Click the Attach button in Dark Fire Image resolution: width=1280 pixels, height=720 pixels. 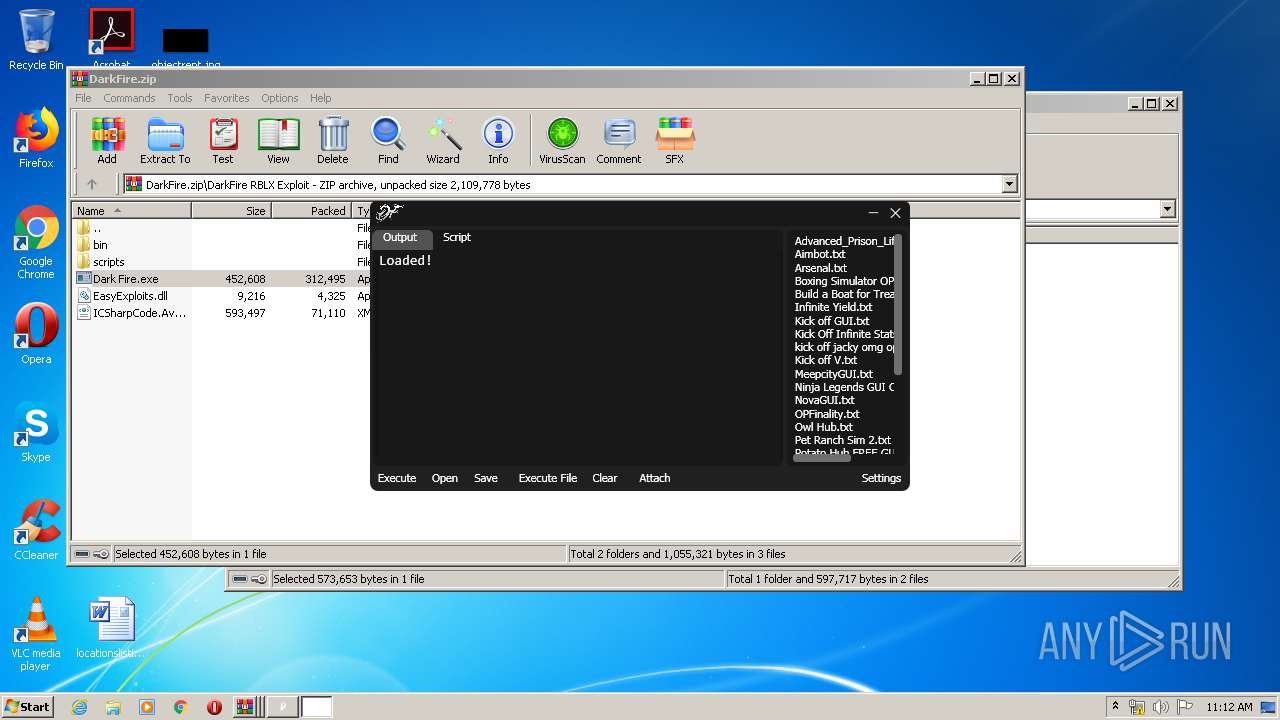point(655,478)
